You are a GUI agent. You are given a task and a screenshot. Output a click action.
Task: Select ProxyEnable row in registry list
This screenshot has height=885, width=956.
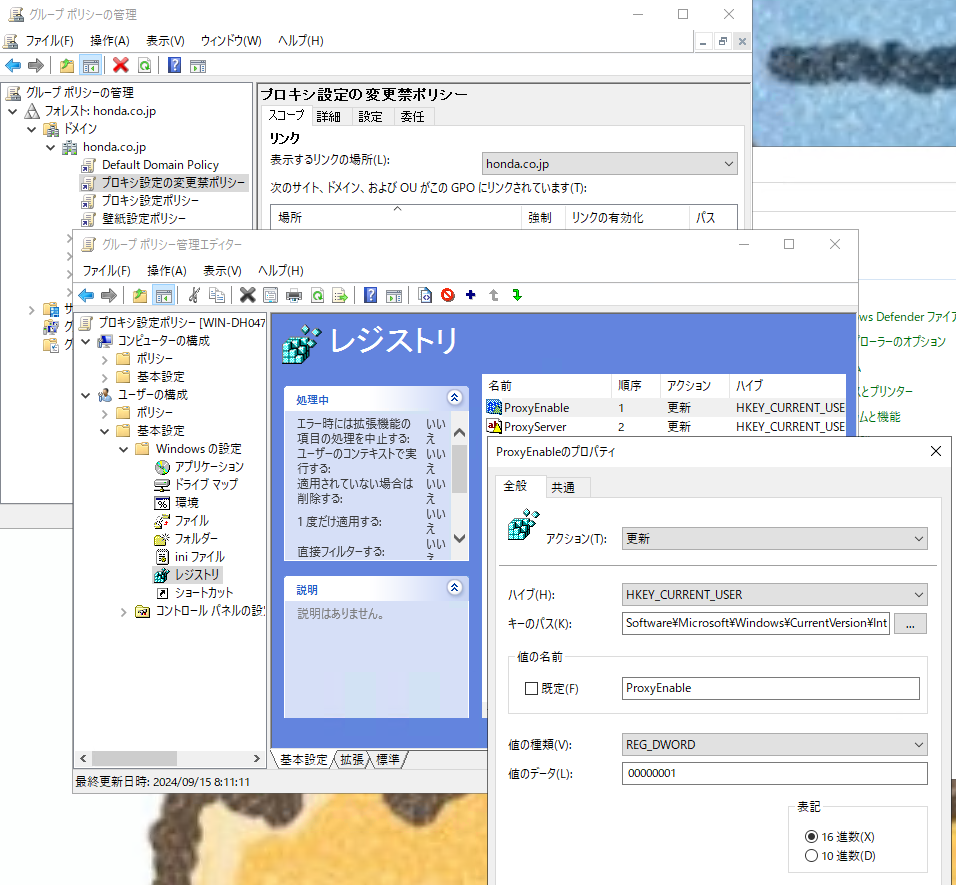click(x=665, y=407)
